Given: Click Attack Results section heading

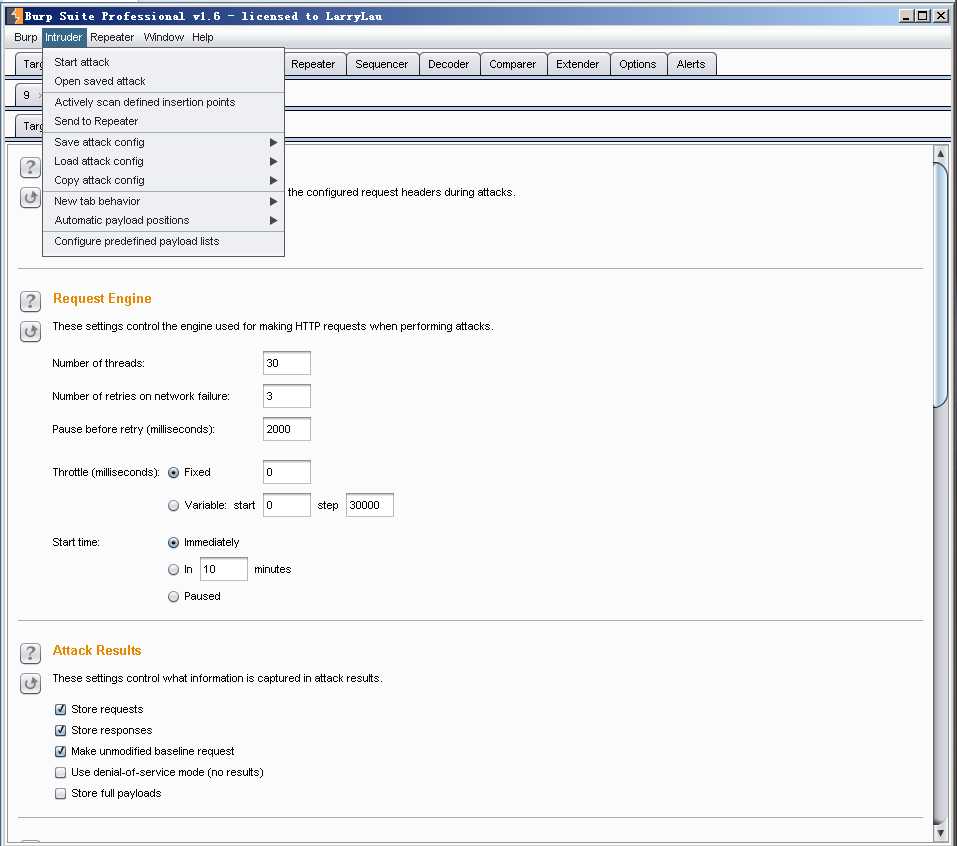Looking at the screenshot, I should tap(97, 651).
